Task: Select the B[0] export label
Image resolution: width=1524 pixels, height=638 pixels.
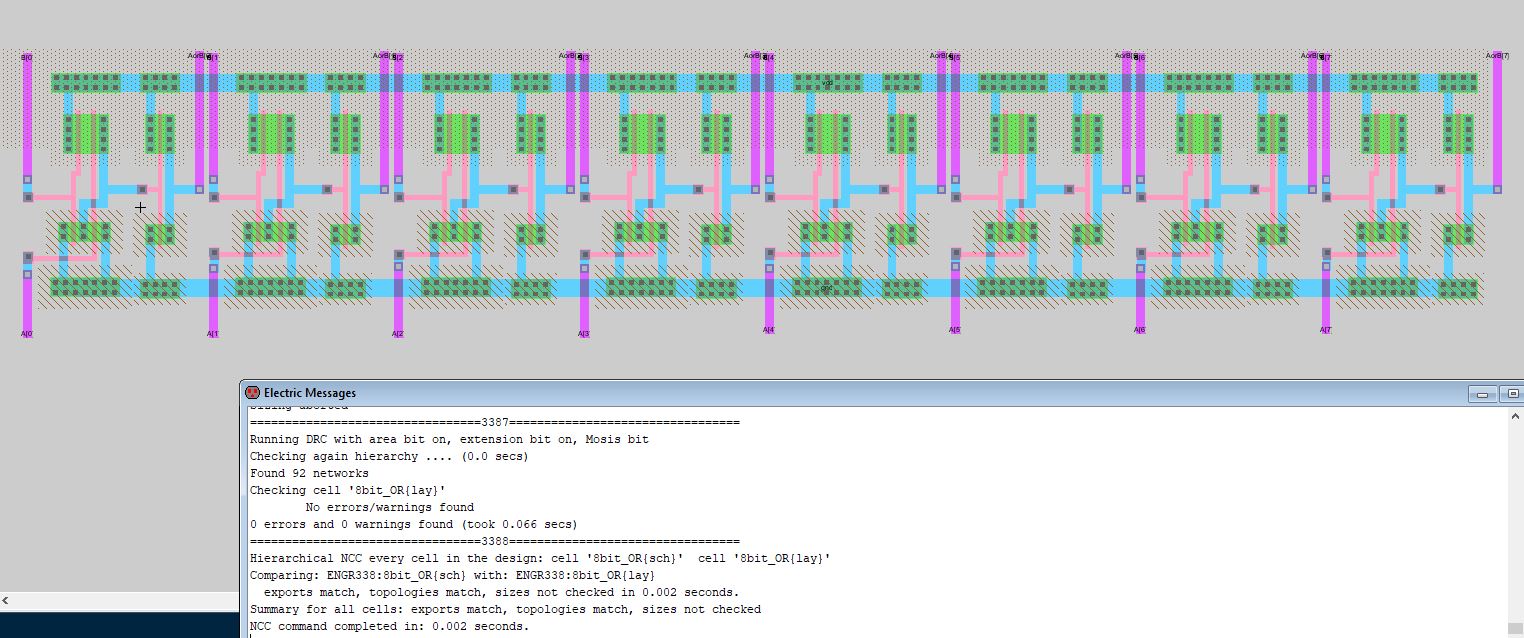Action: click(27, 57)
